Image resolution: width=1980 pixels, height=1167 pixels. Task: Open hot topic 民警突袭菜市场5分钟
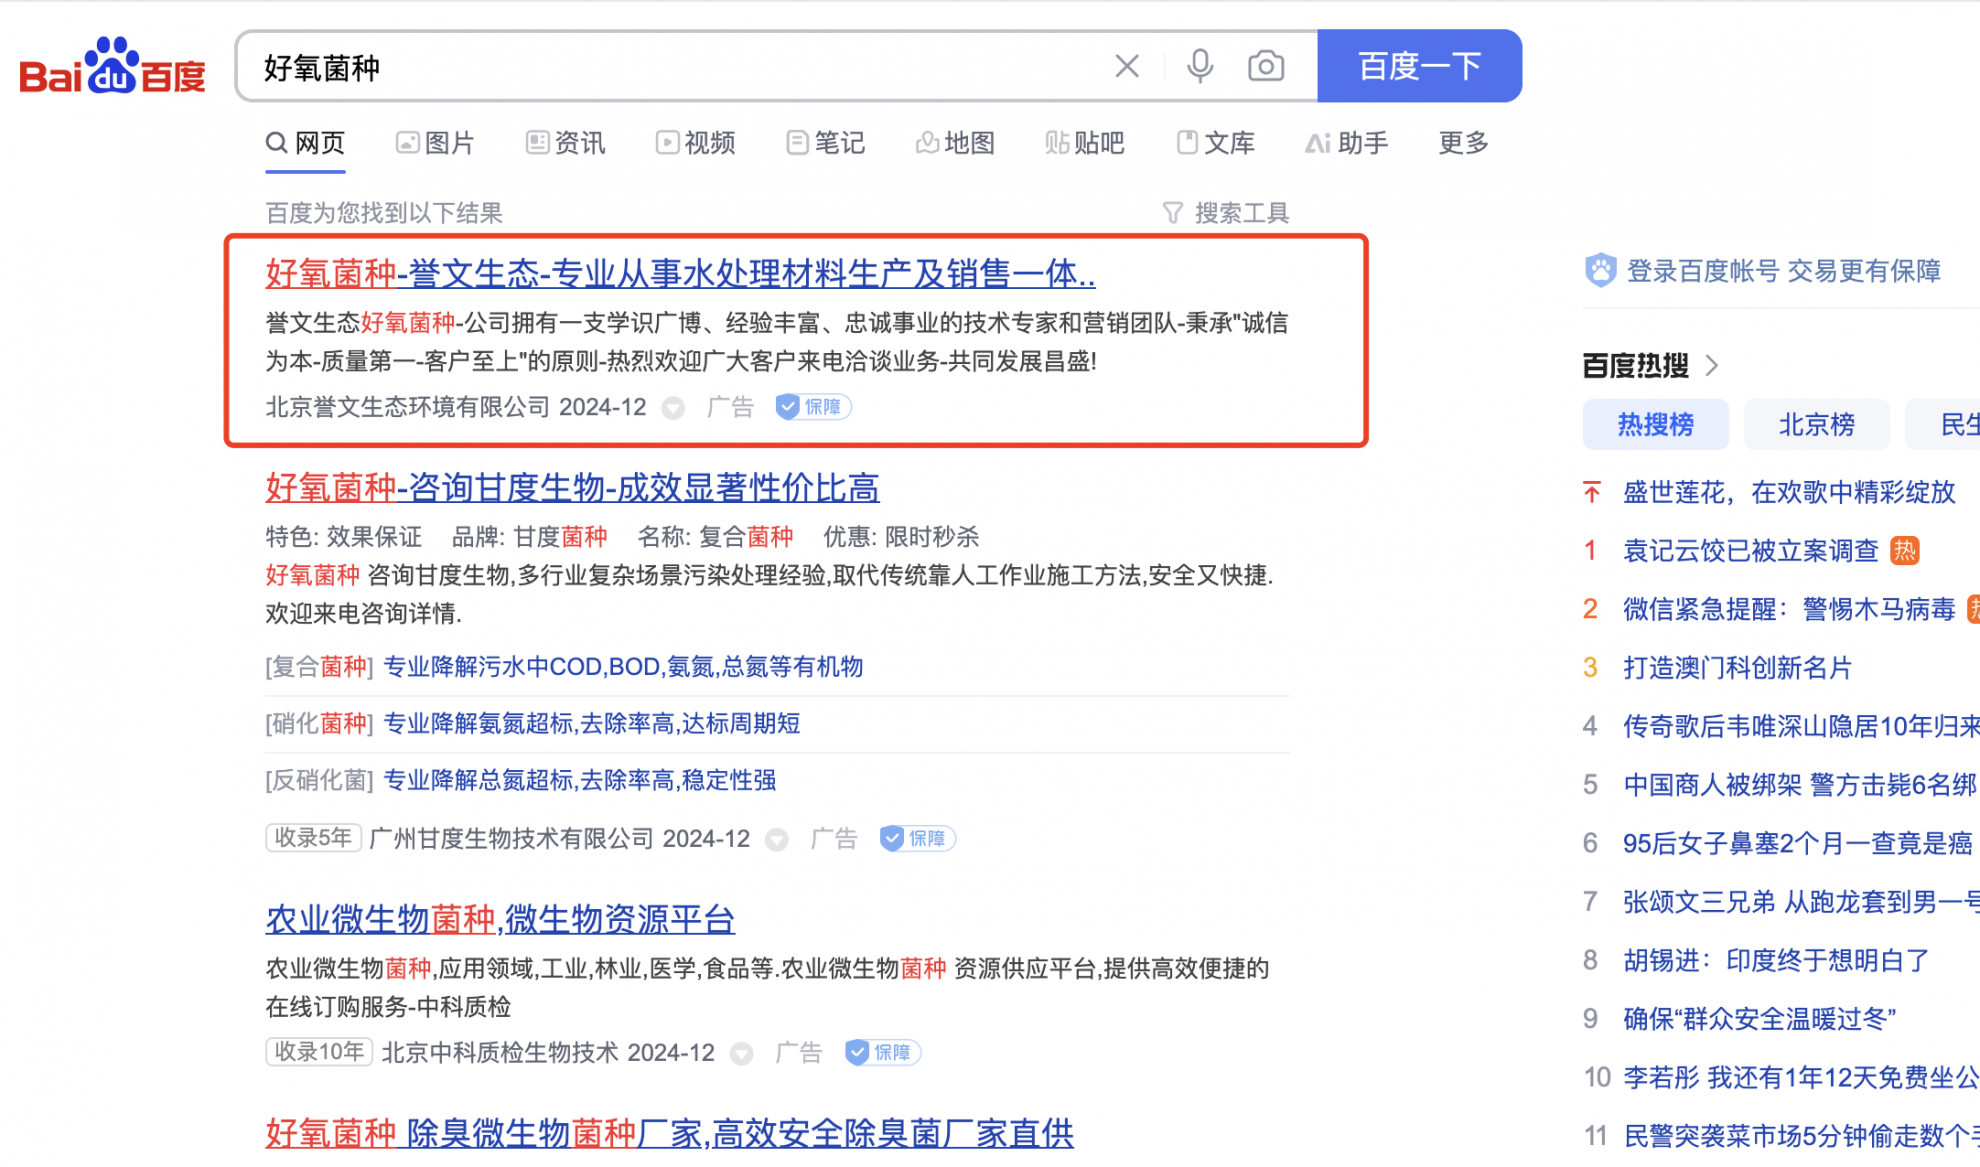point(1800,1136)
